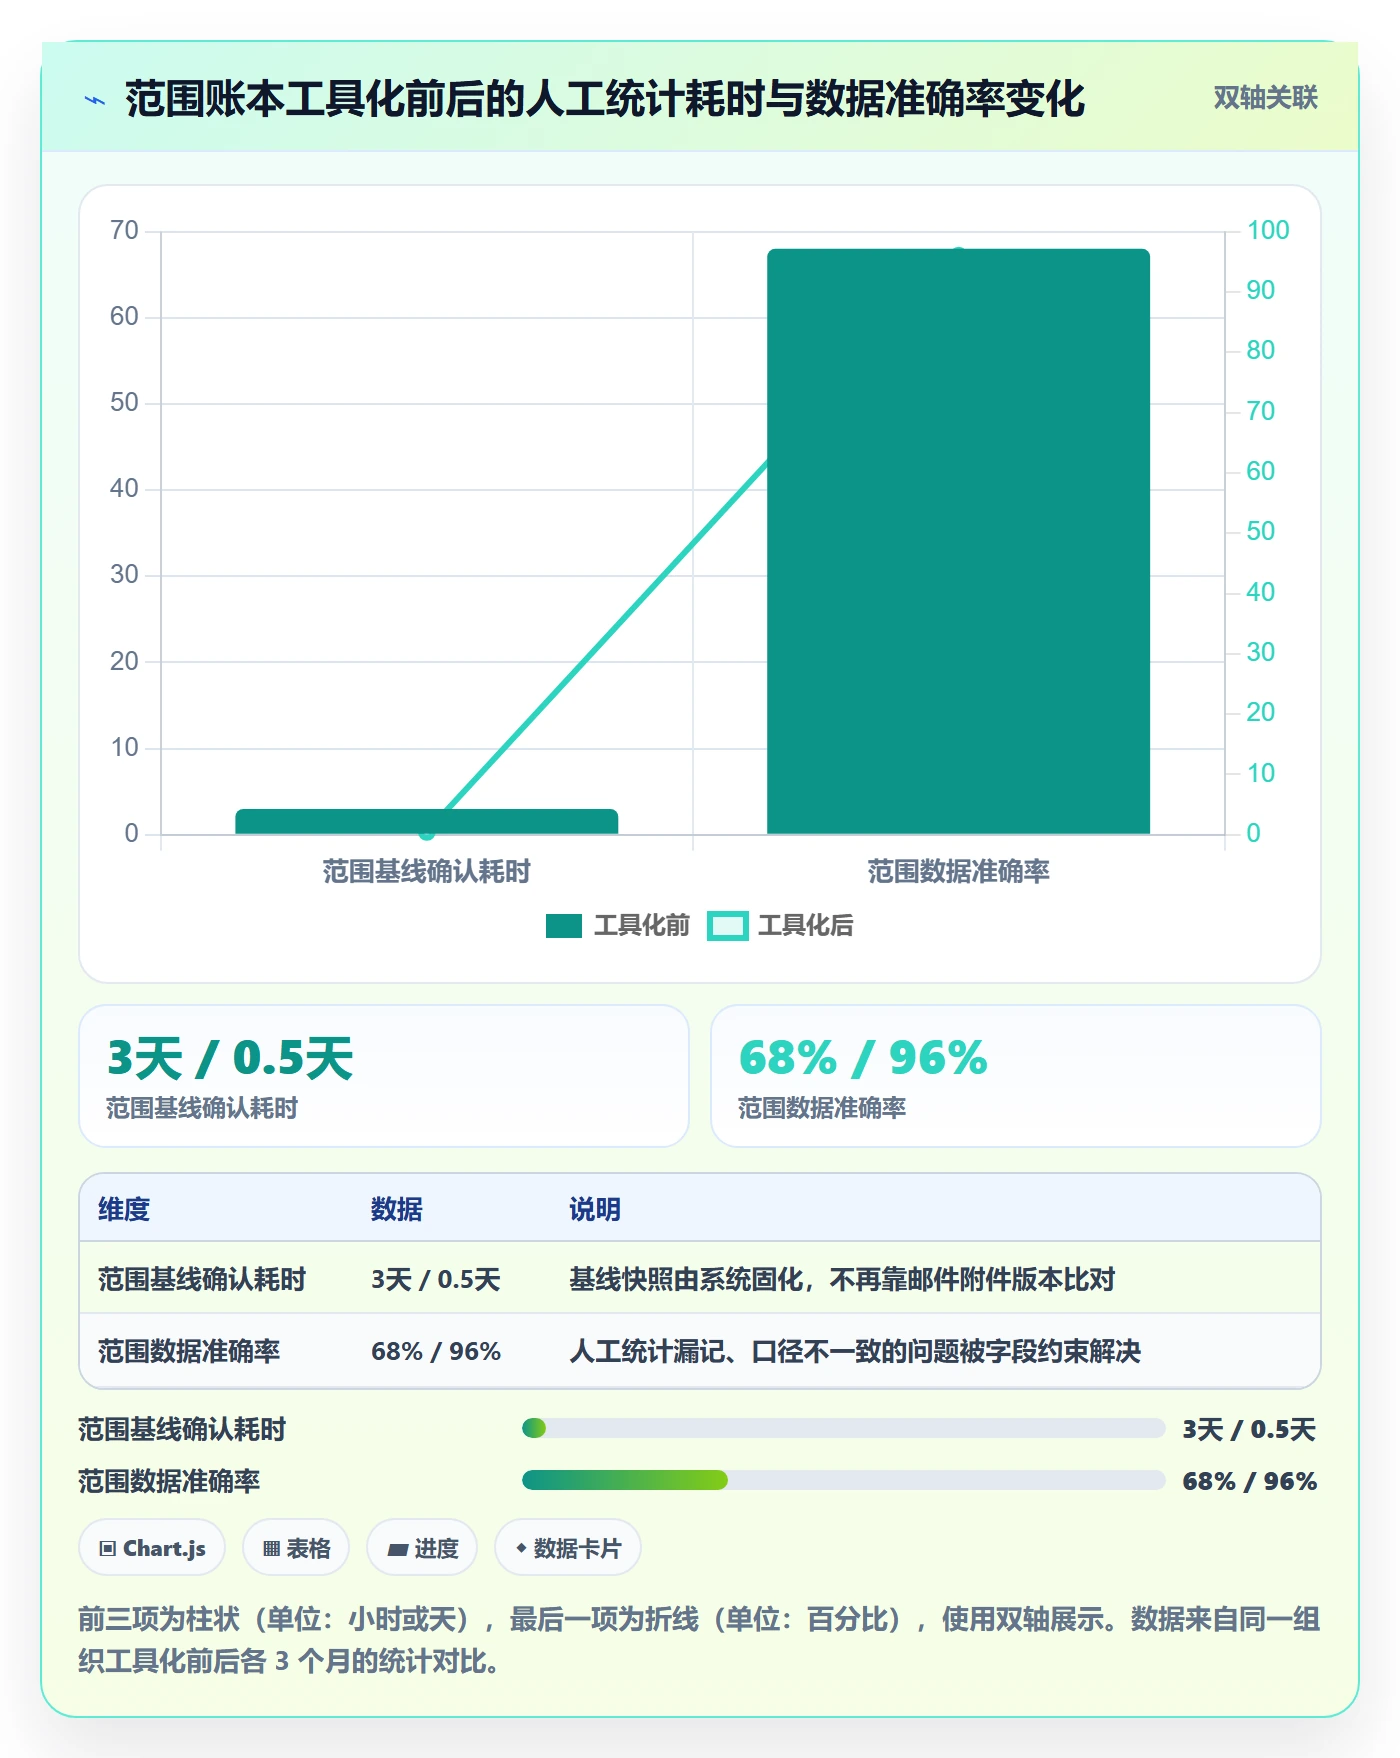
Task: Click table cell 68% / 96%
Action: coord(436,1351)
